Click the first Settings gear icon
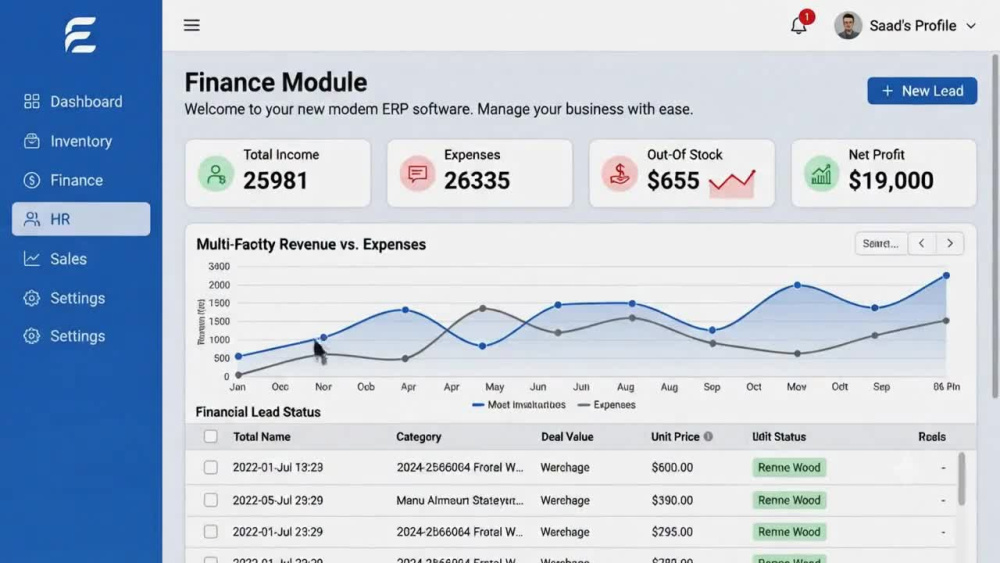The image size is (1000, 563). (x=31, y=298)
